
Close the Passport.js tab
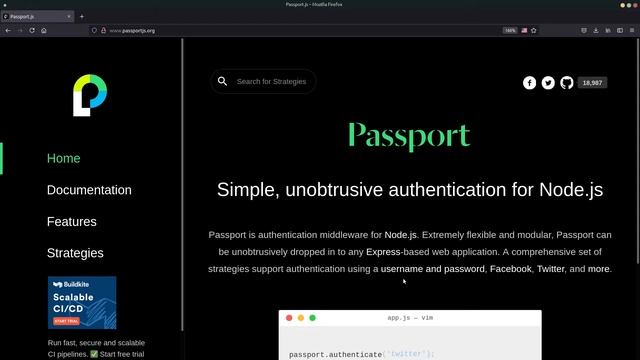[x=69, y=17]
